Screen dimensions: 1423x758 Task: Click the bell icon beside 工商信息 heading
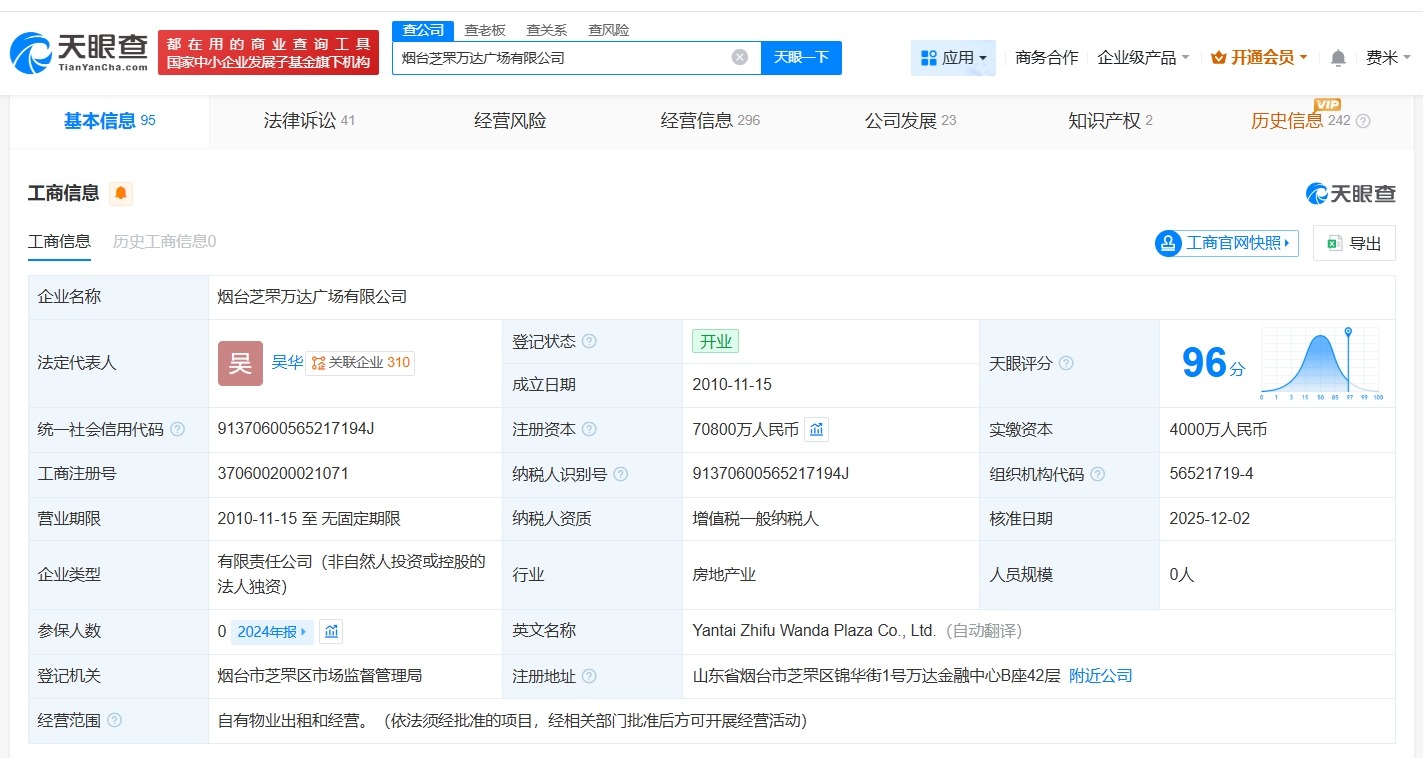[120, 193]
